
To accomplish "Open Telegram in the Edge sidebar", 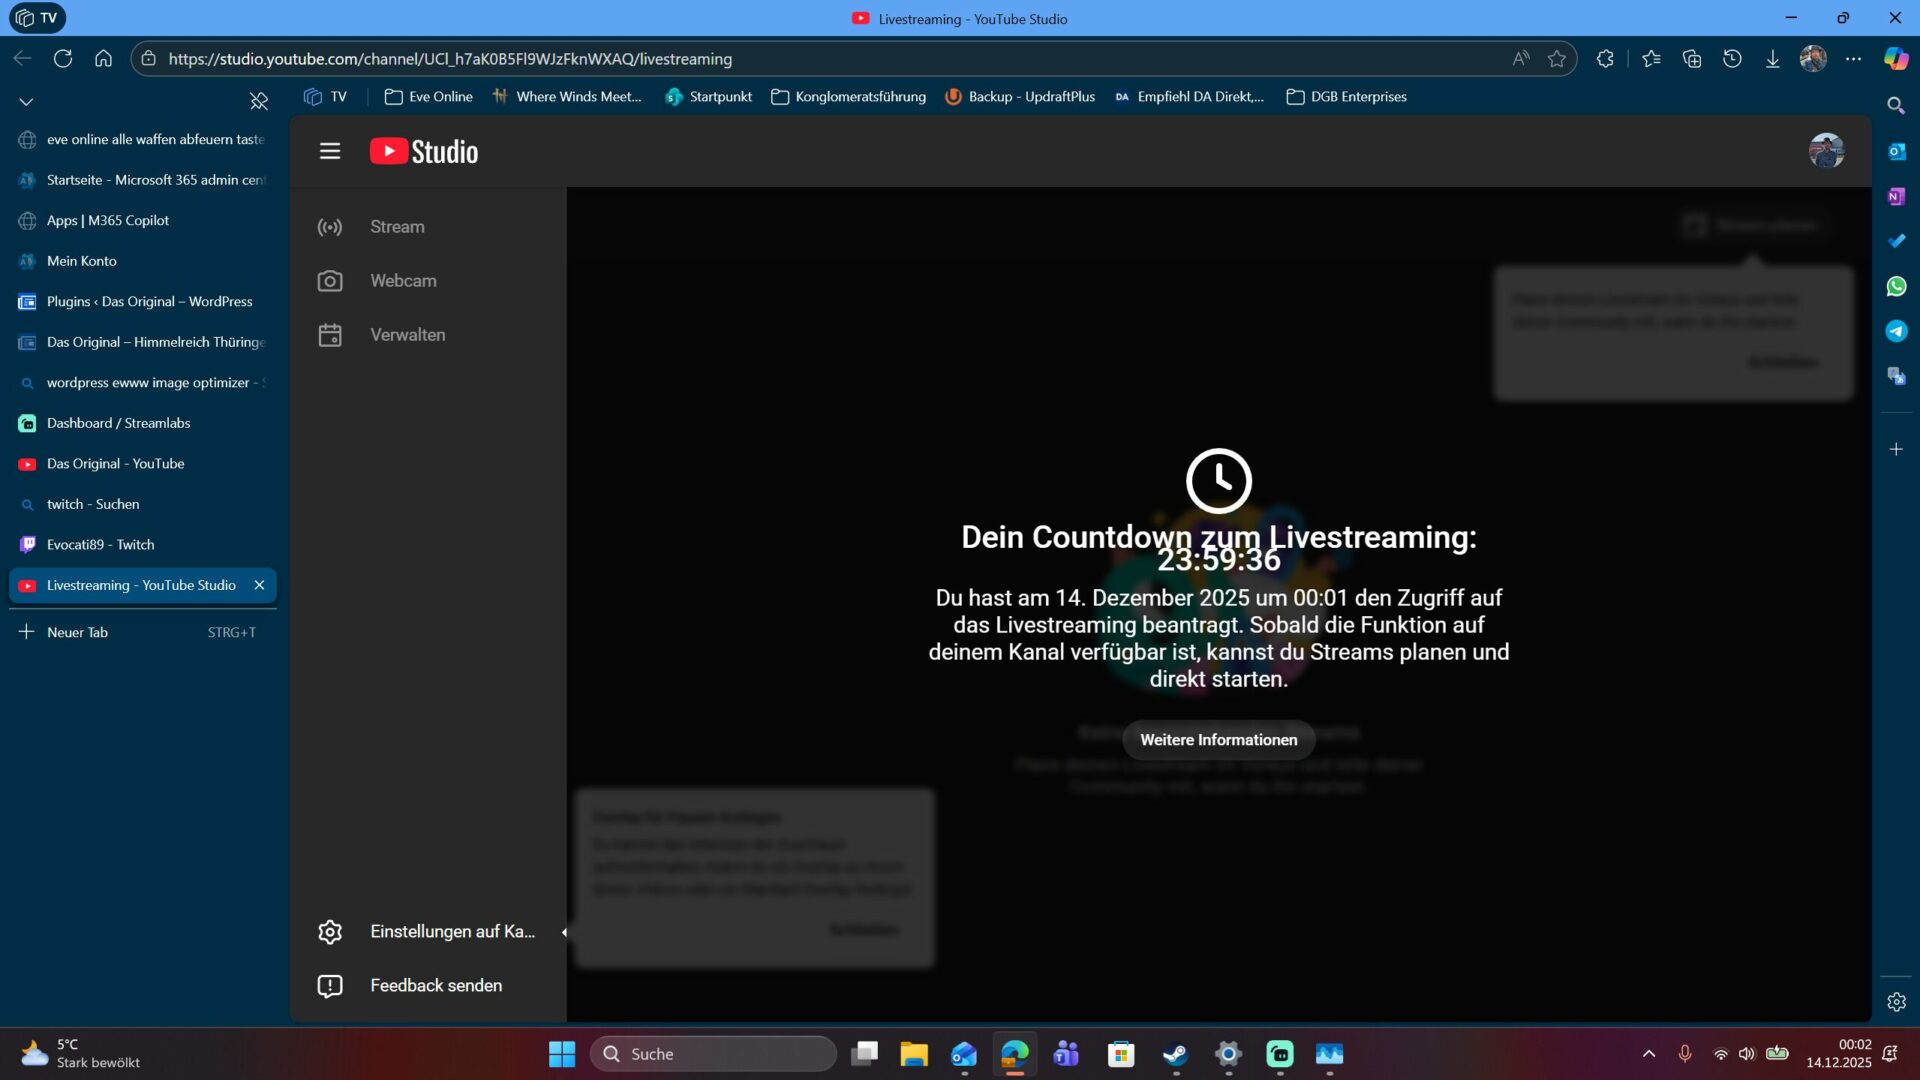I will [x=1896, y=331].
